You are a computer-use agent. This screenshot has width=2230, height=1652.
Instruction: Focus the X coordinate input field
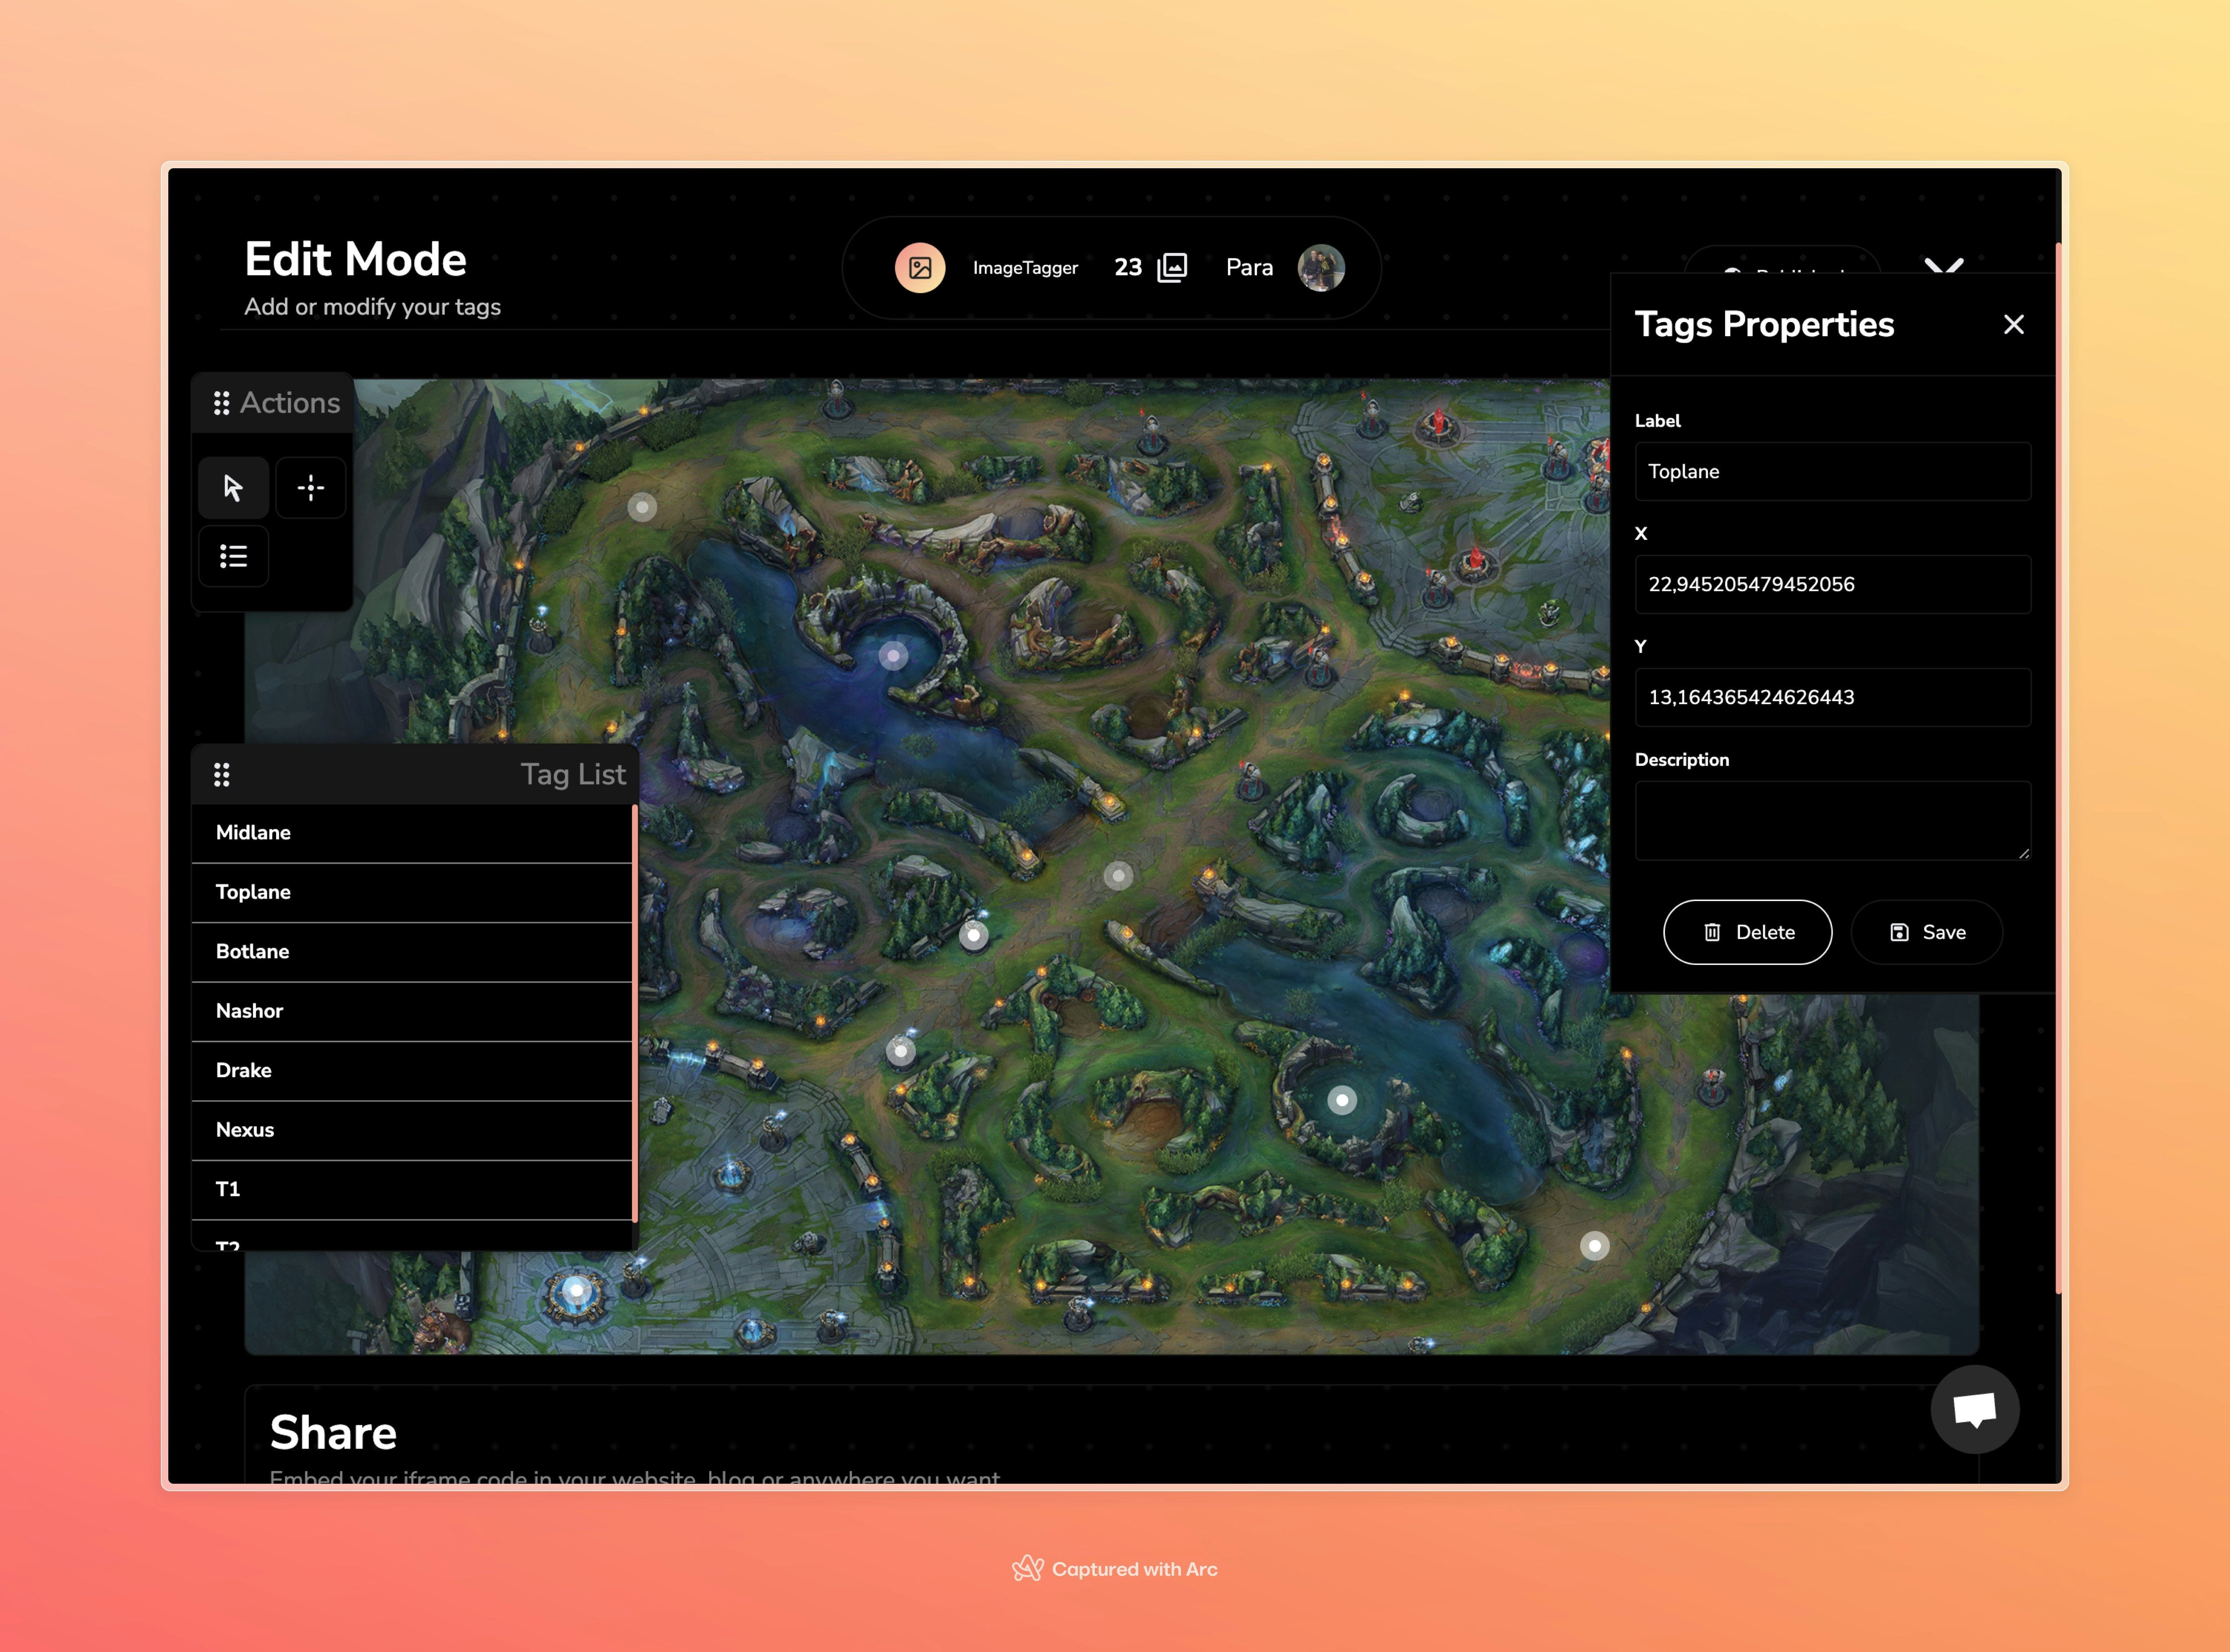pos(1833,585)
